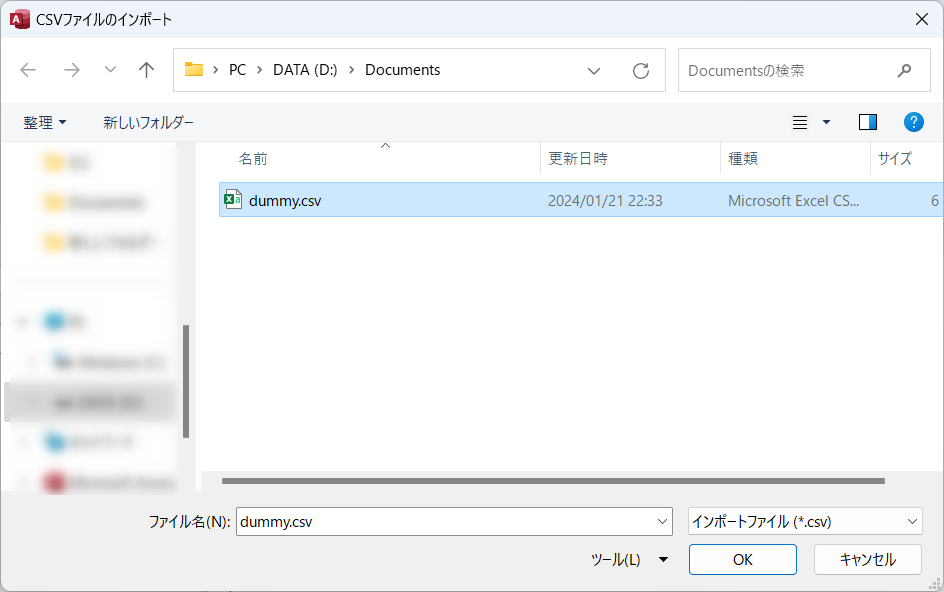Create a 新しいフォルダー
944x592 pixels.
147,122
